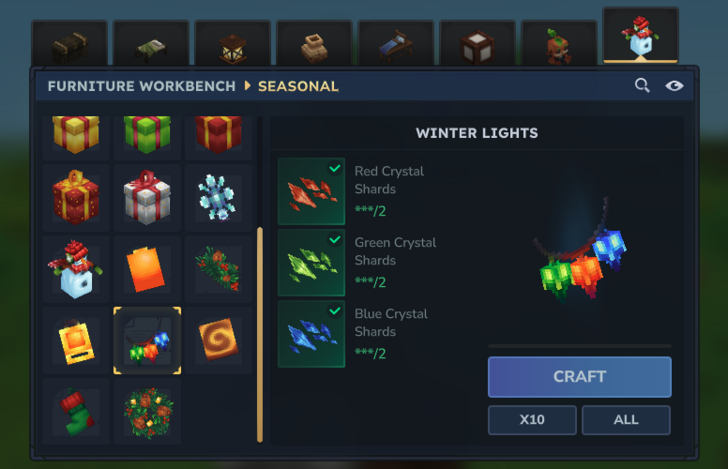
Task: Switch to the lantern category tab
Action: click(x=233, y=44)
